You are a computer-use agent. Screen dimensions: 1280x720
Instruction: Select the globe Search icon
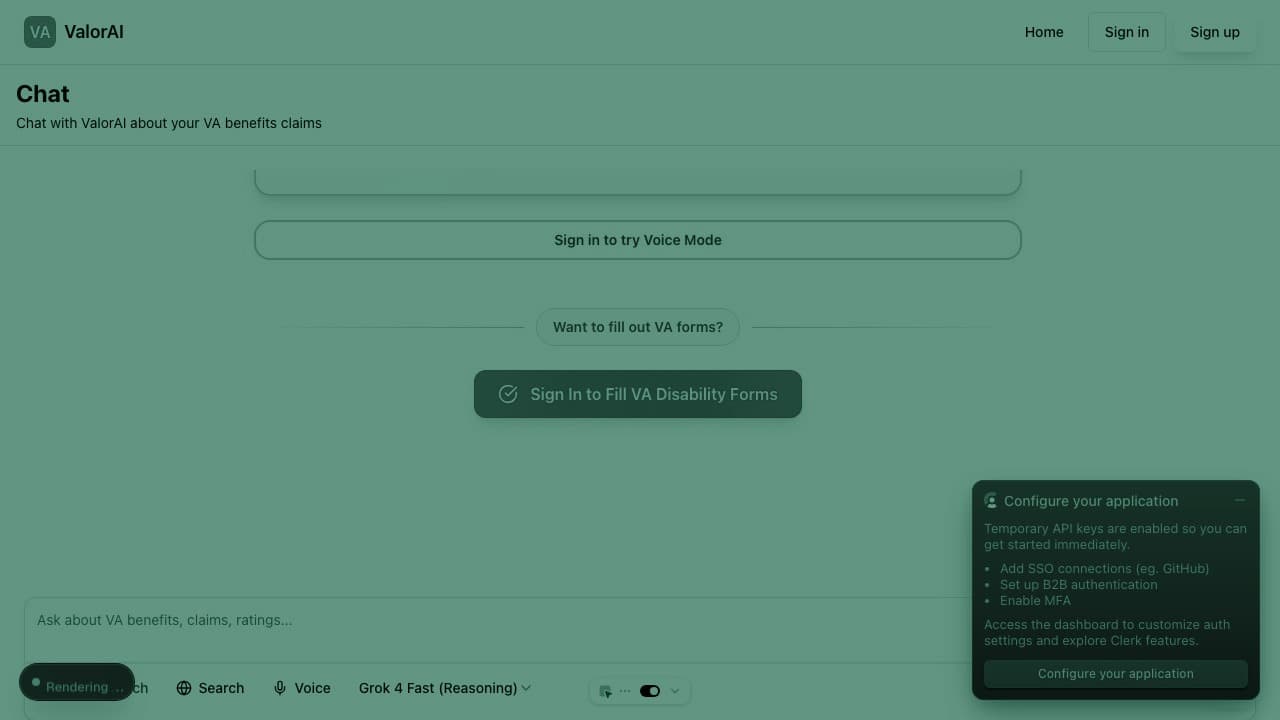tap(184, 688)
